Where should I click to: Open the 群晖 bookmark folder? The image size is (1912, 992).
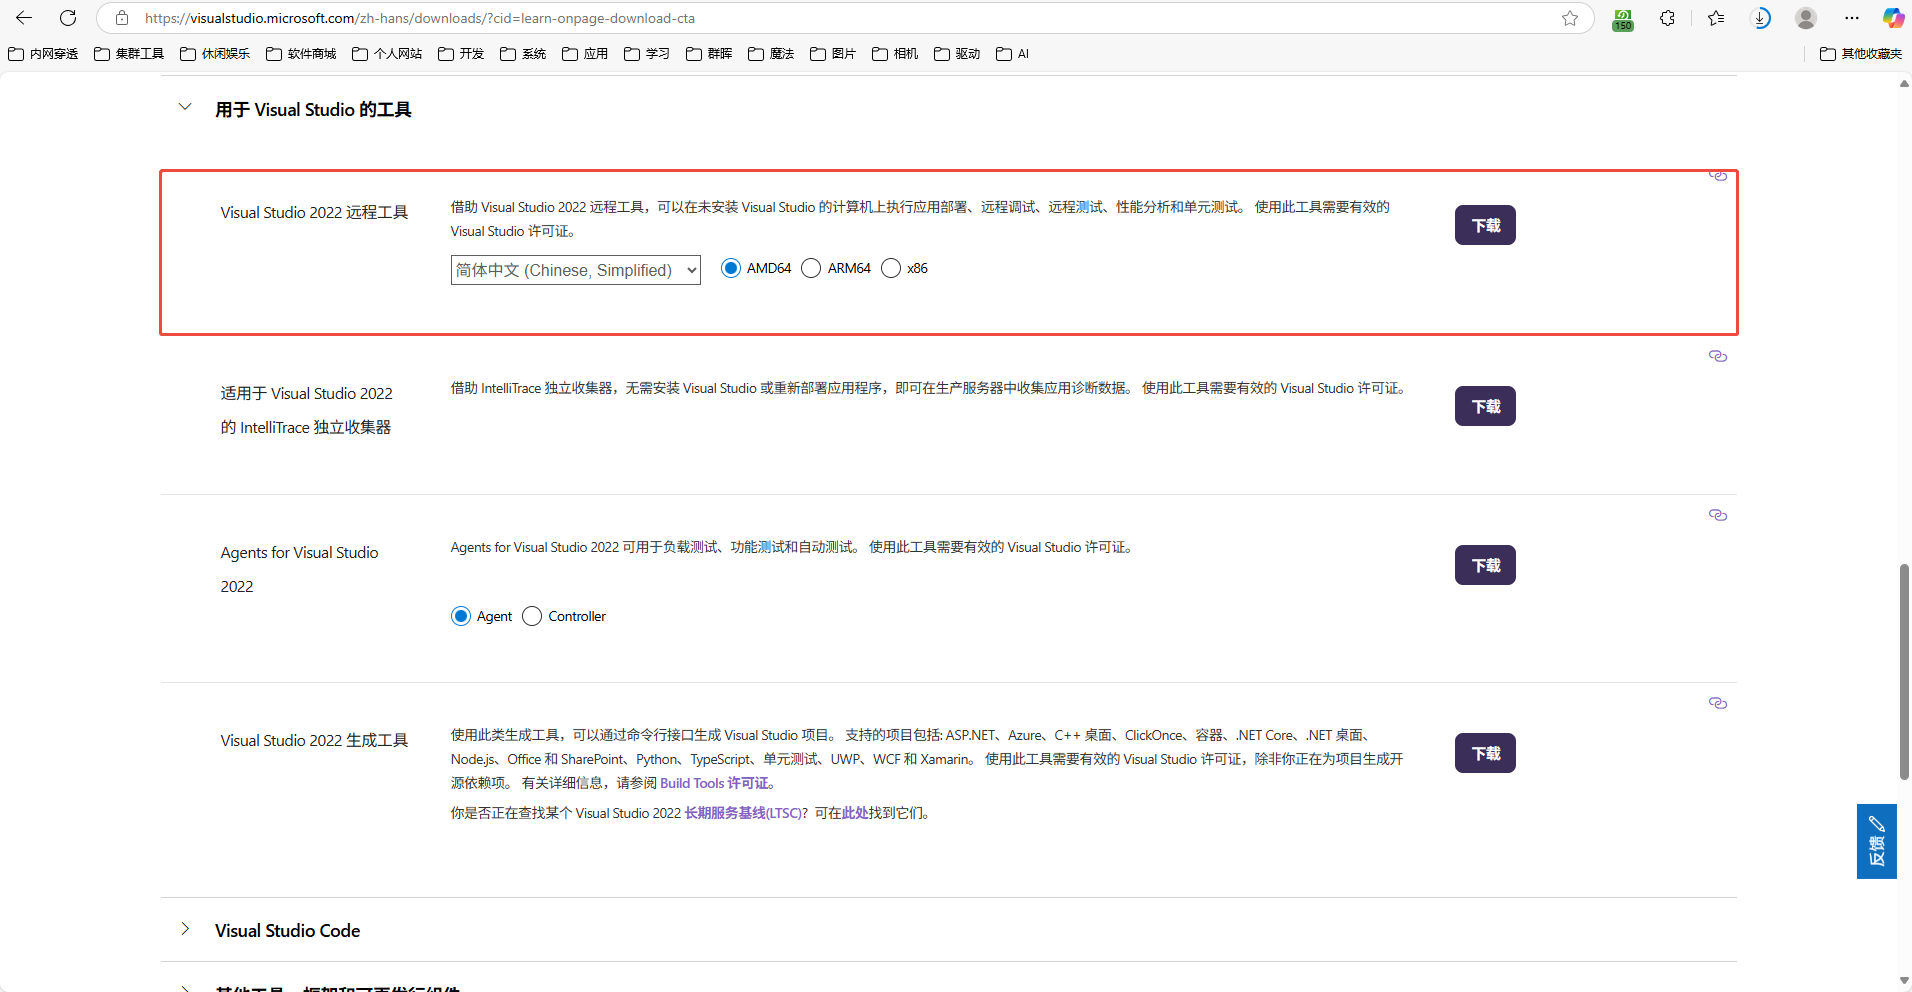point(709,54)
